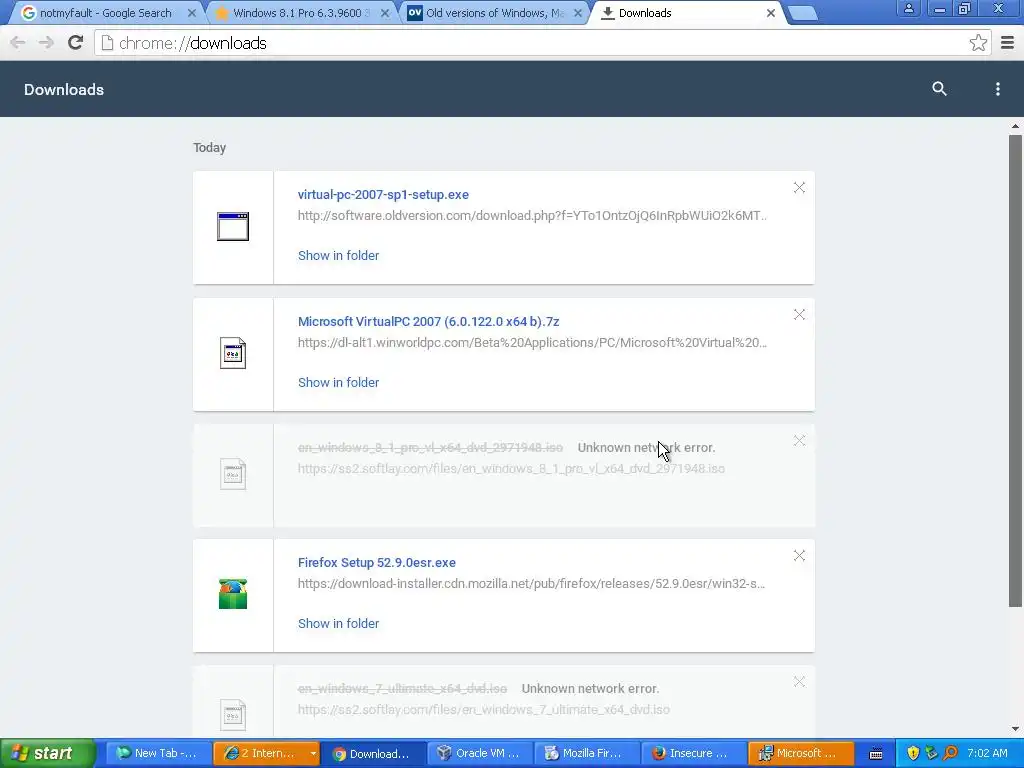Click the oldversion.com download URL

(532, 216)
